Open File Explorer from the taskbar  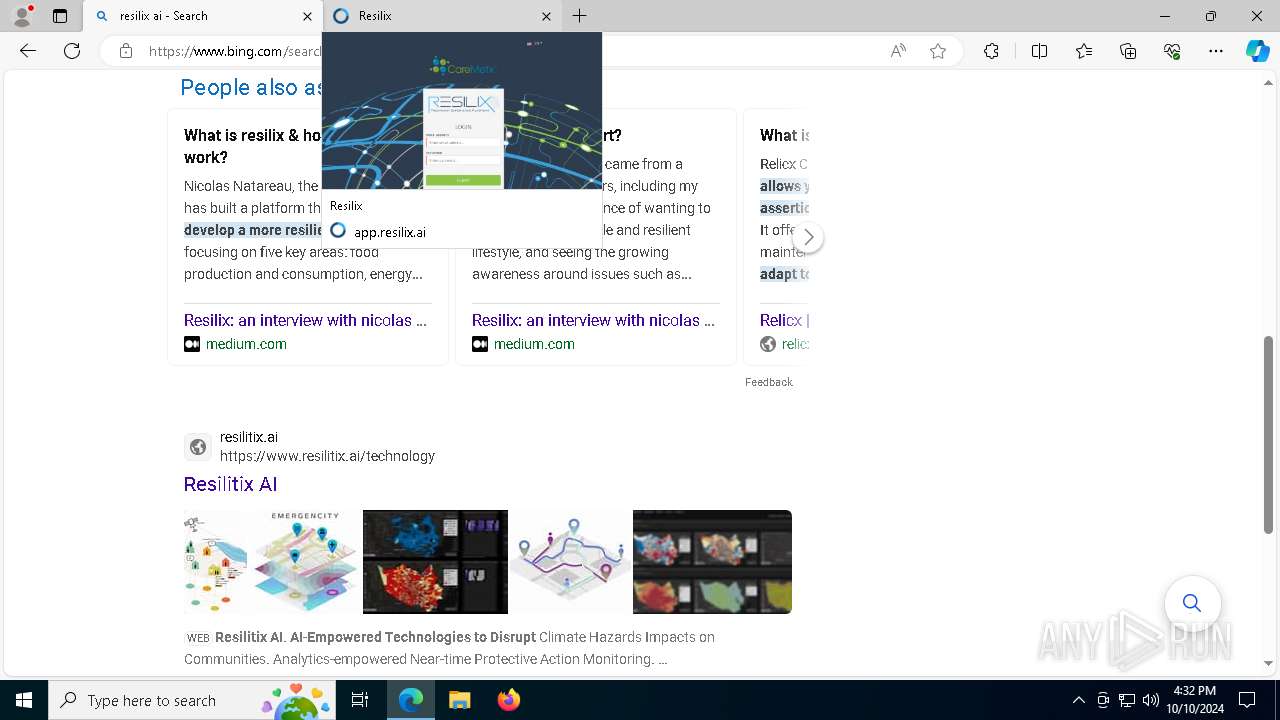point(459,700)
